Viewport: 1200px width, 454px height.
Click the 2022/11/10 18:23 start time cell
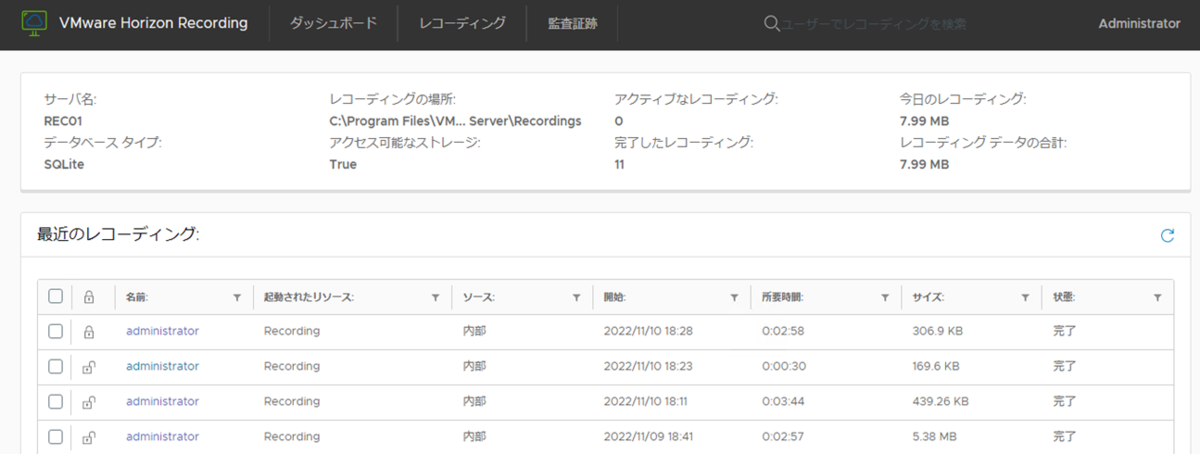[649, 366]
